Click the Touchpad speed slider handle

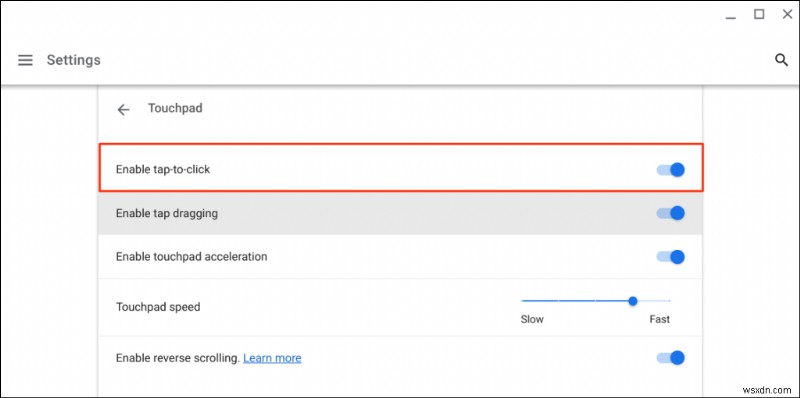(633, 301)
